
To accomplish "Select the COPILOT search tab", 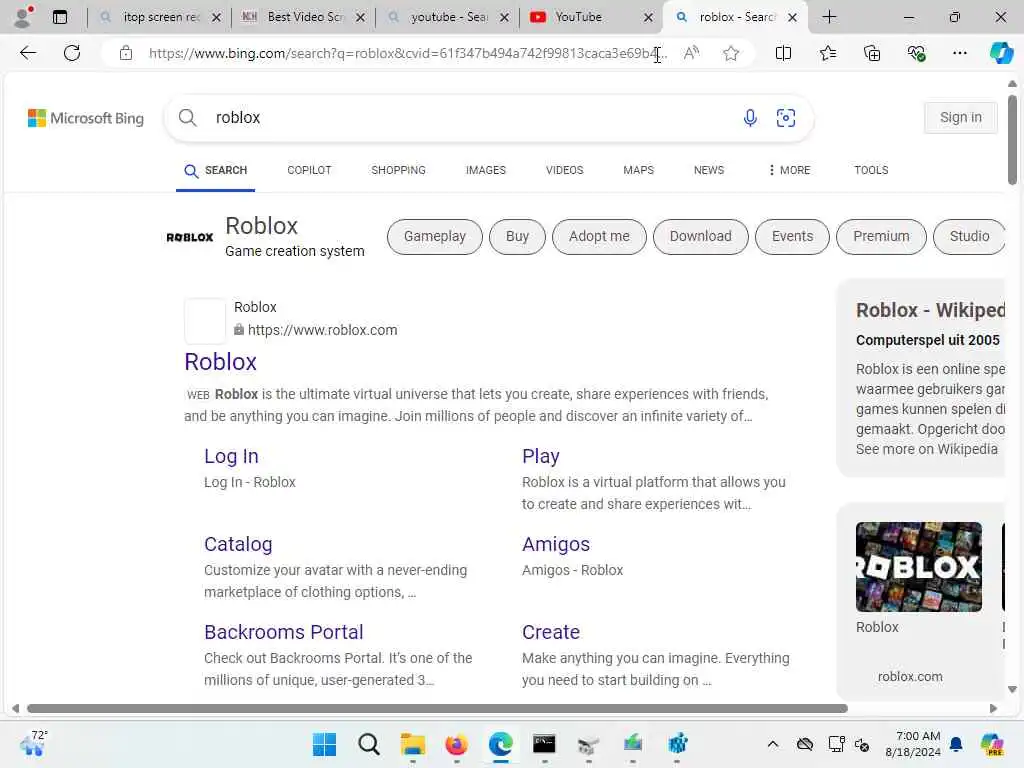I will pos(310,170).
